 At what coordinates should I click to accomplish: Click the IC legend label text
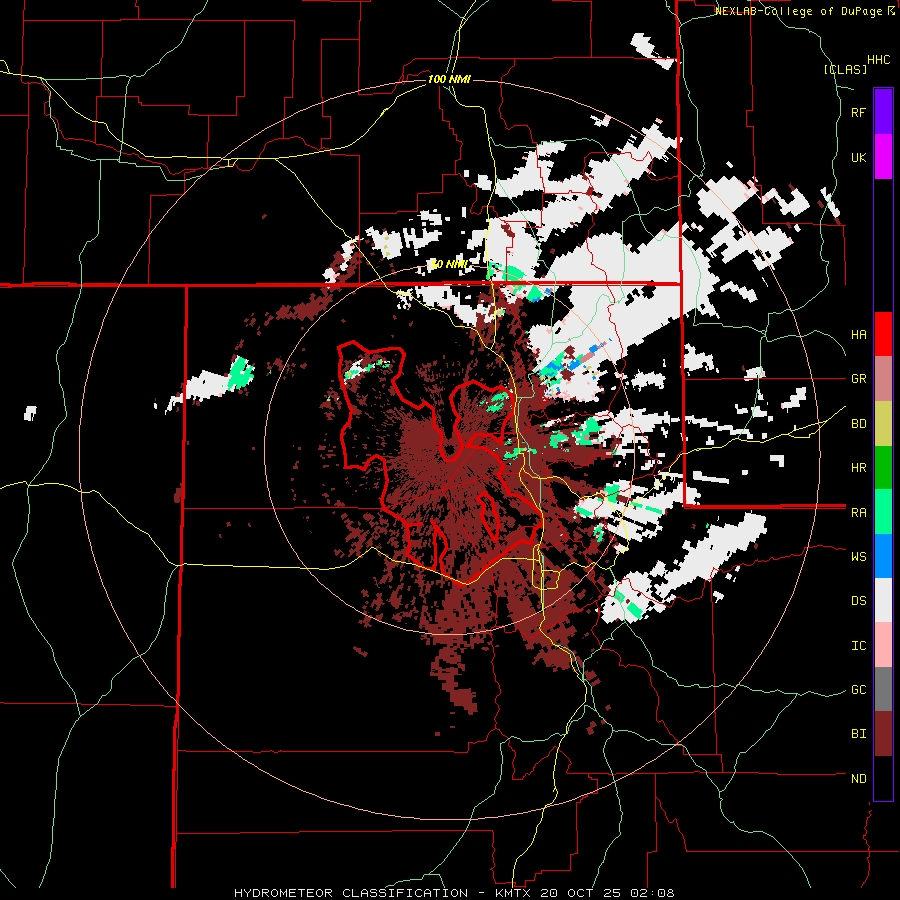tap(859, 646)
